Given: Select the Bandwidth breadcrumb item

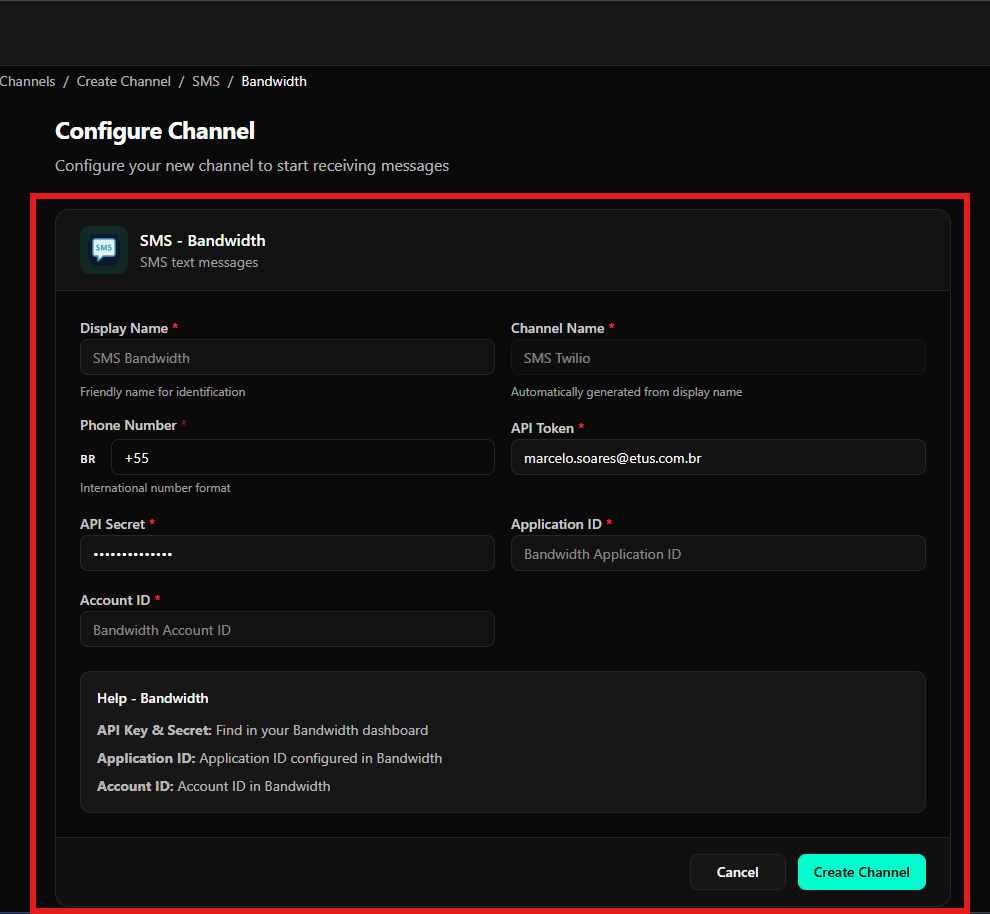Looking at the screenshot, I should (274, 81).
